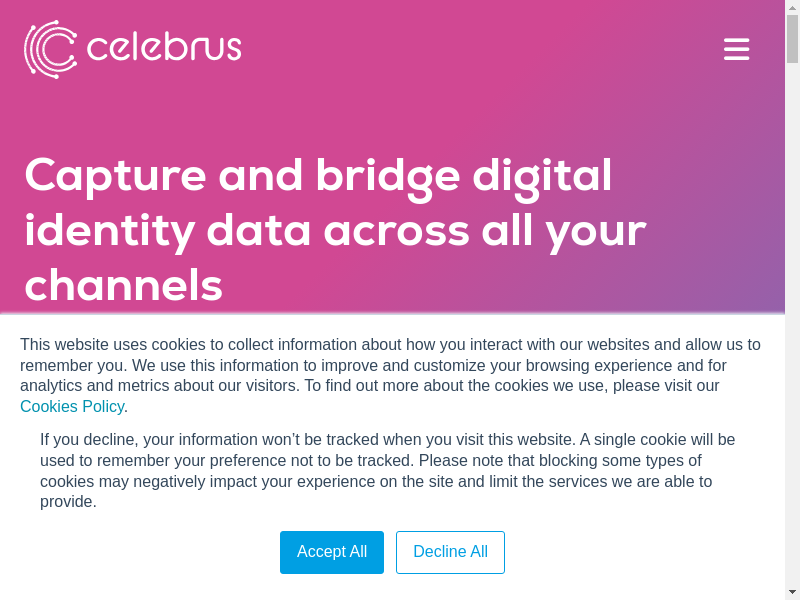The image size is (800, 600).
Task: Click the Celebrus wordmark text
Action: (164, 47)
